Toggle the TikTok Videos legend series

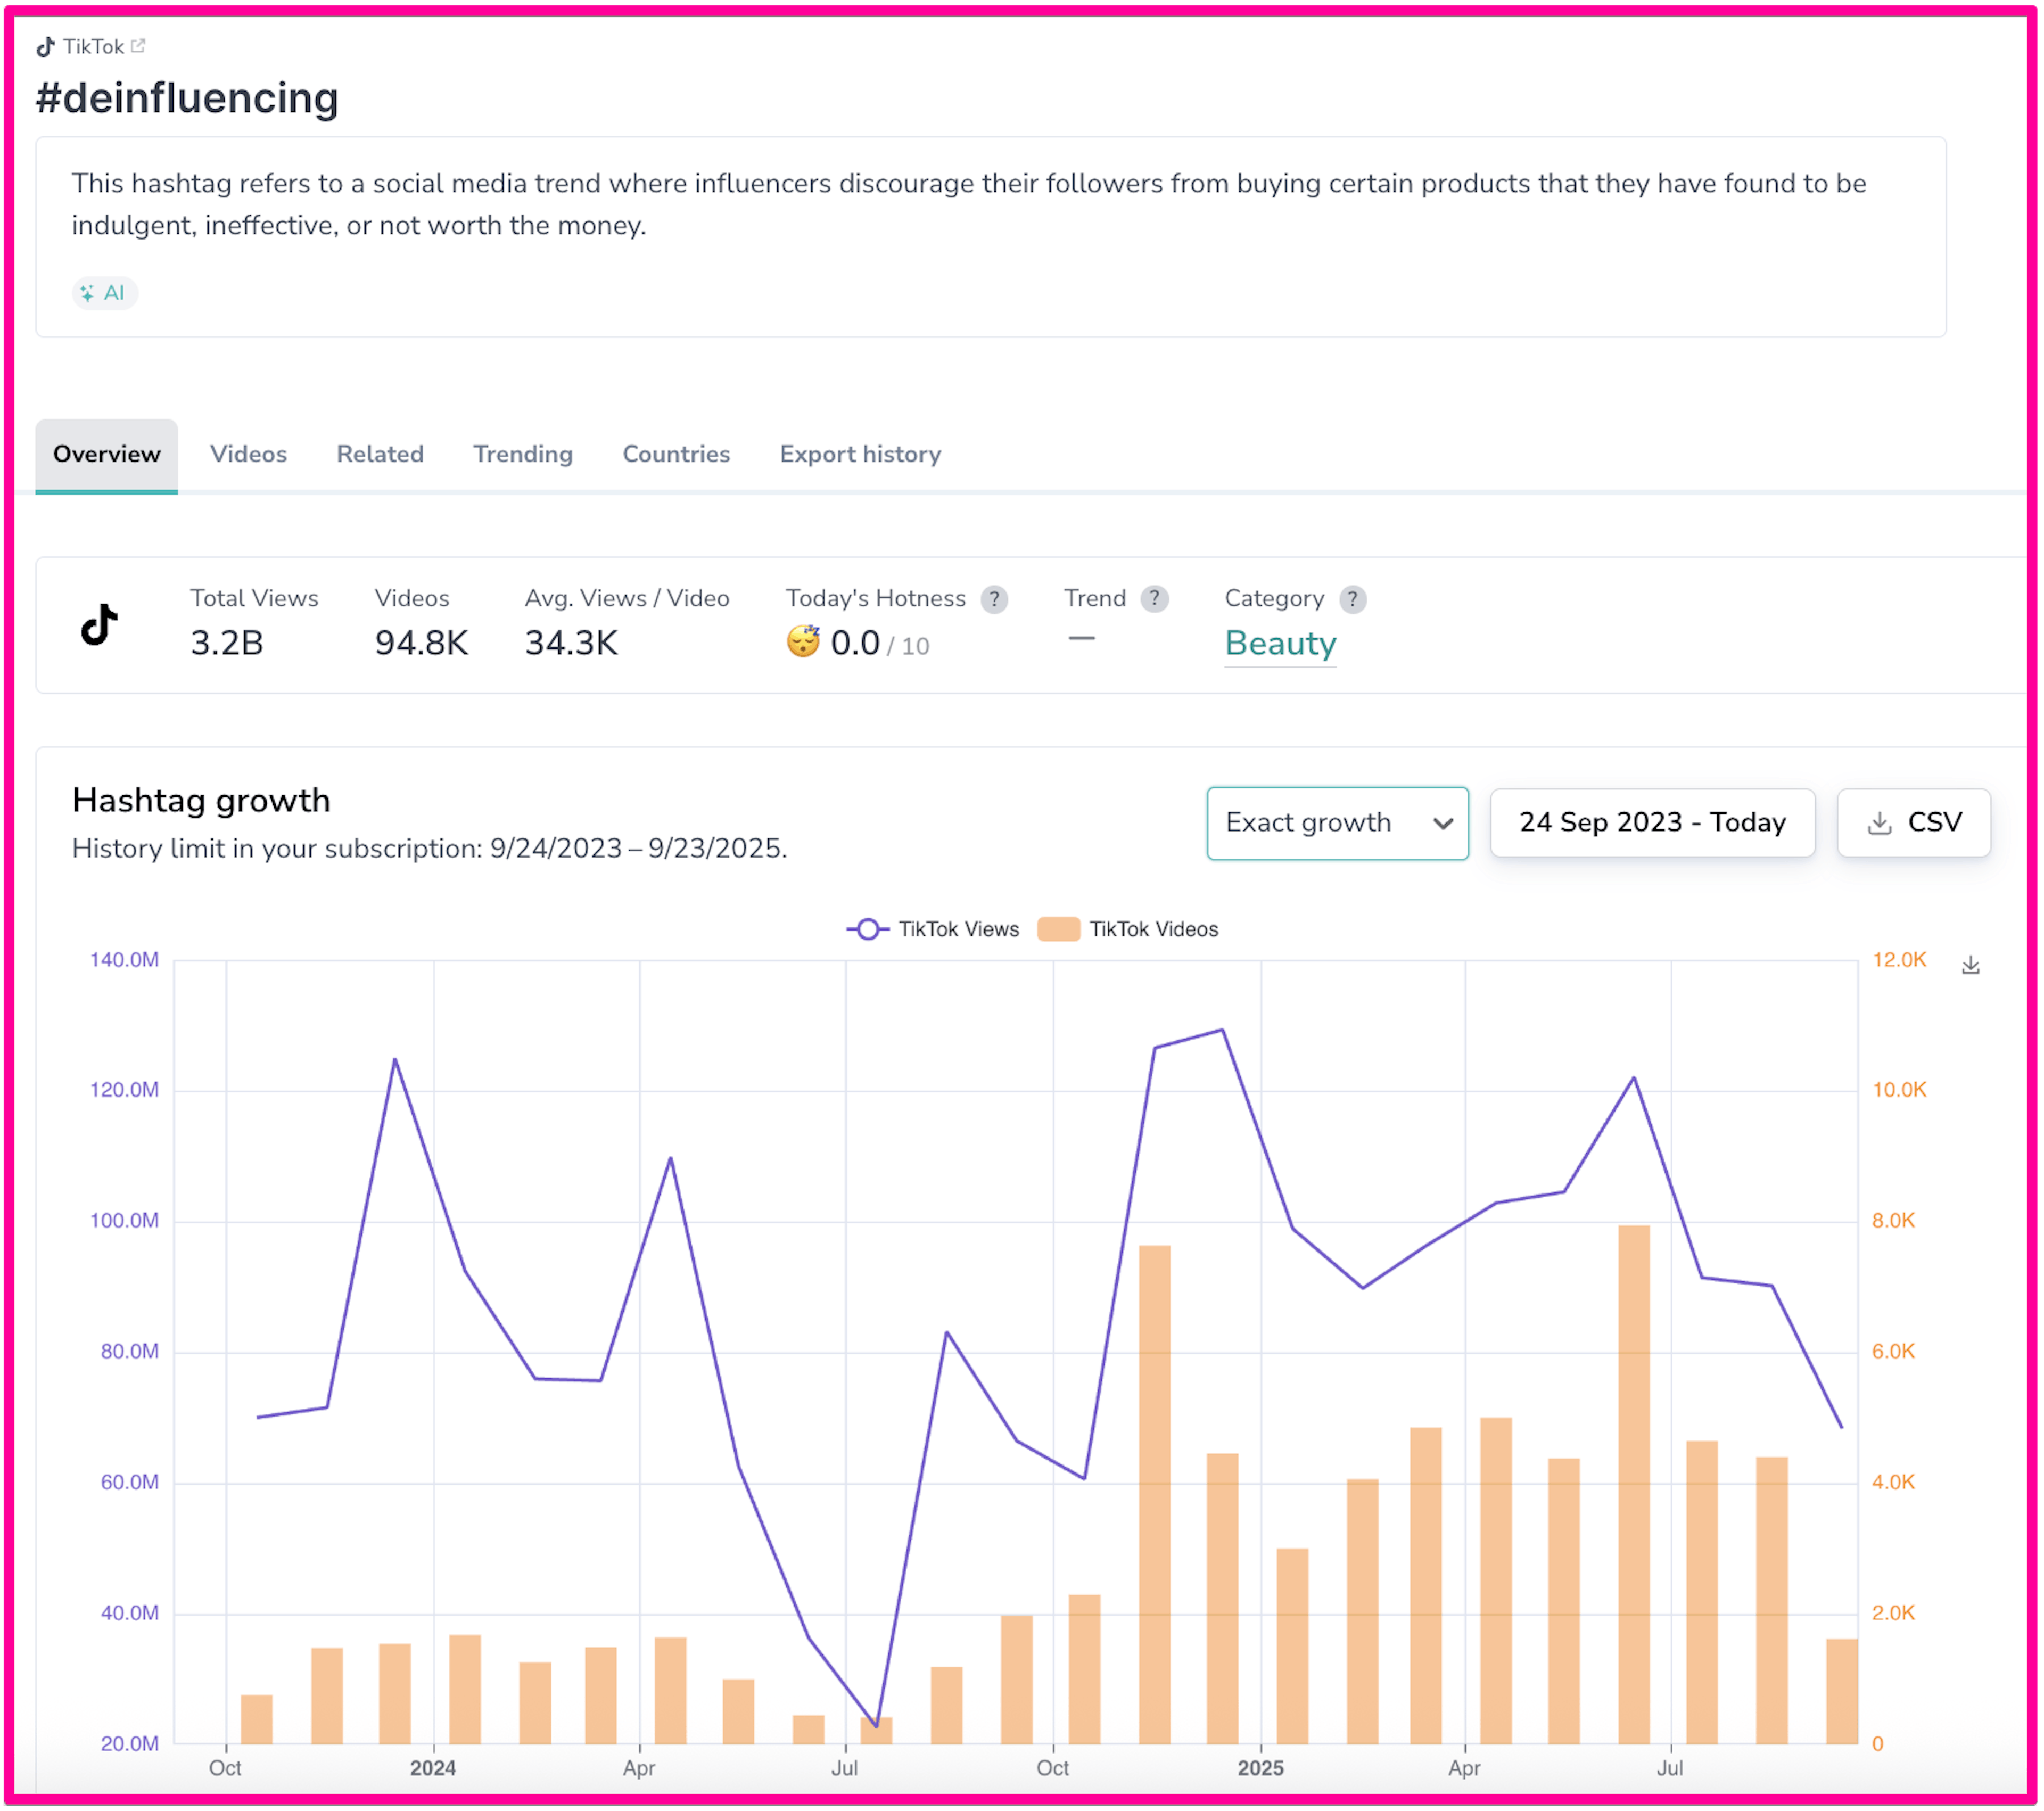(1153, 929)
